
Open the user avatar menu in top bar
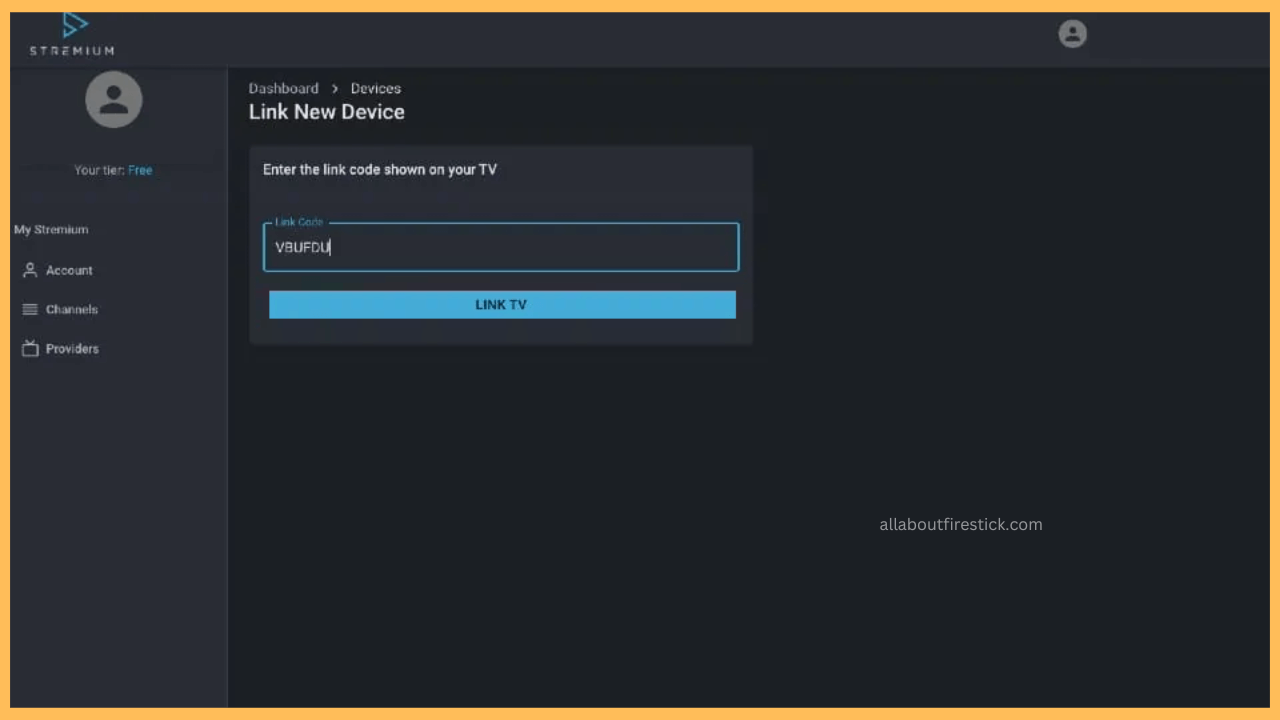tap(1072, 34)
